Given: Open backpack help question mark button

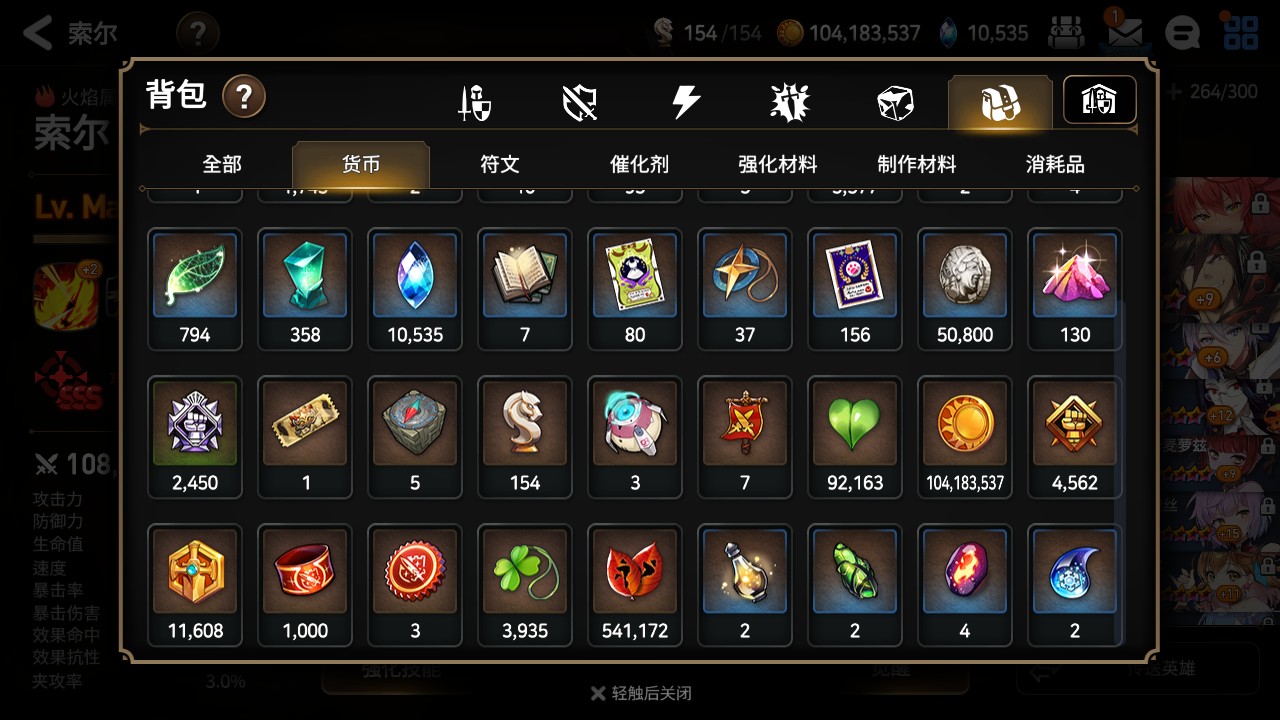Looking at the screenshot, I should pyautogui.click(x=244, y=97).
